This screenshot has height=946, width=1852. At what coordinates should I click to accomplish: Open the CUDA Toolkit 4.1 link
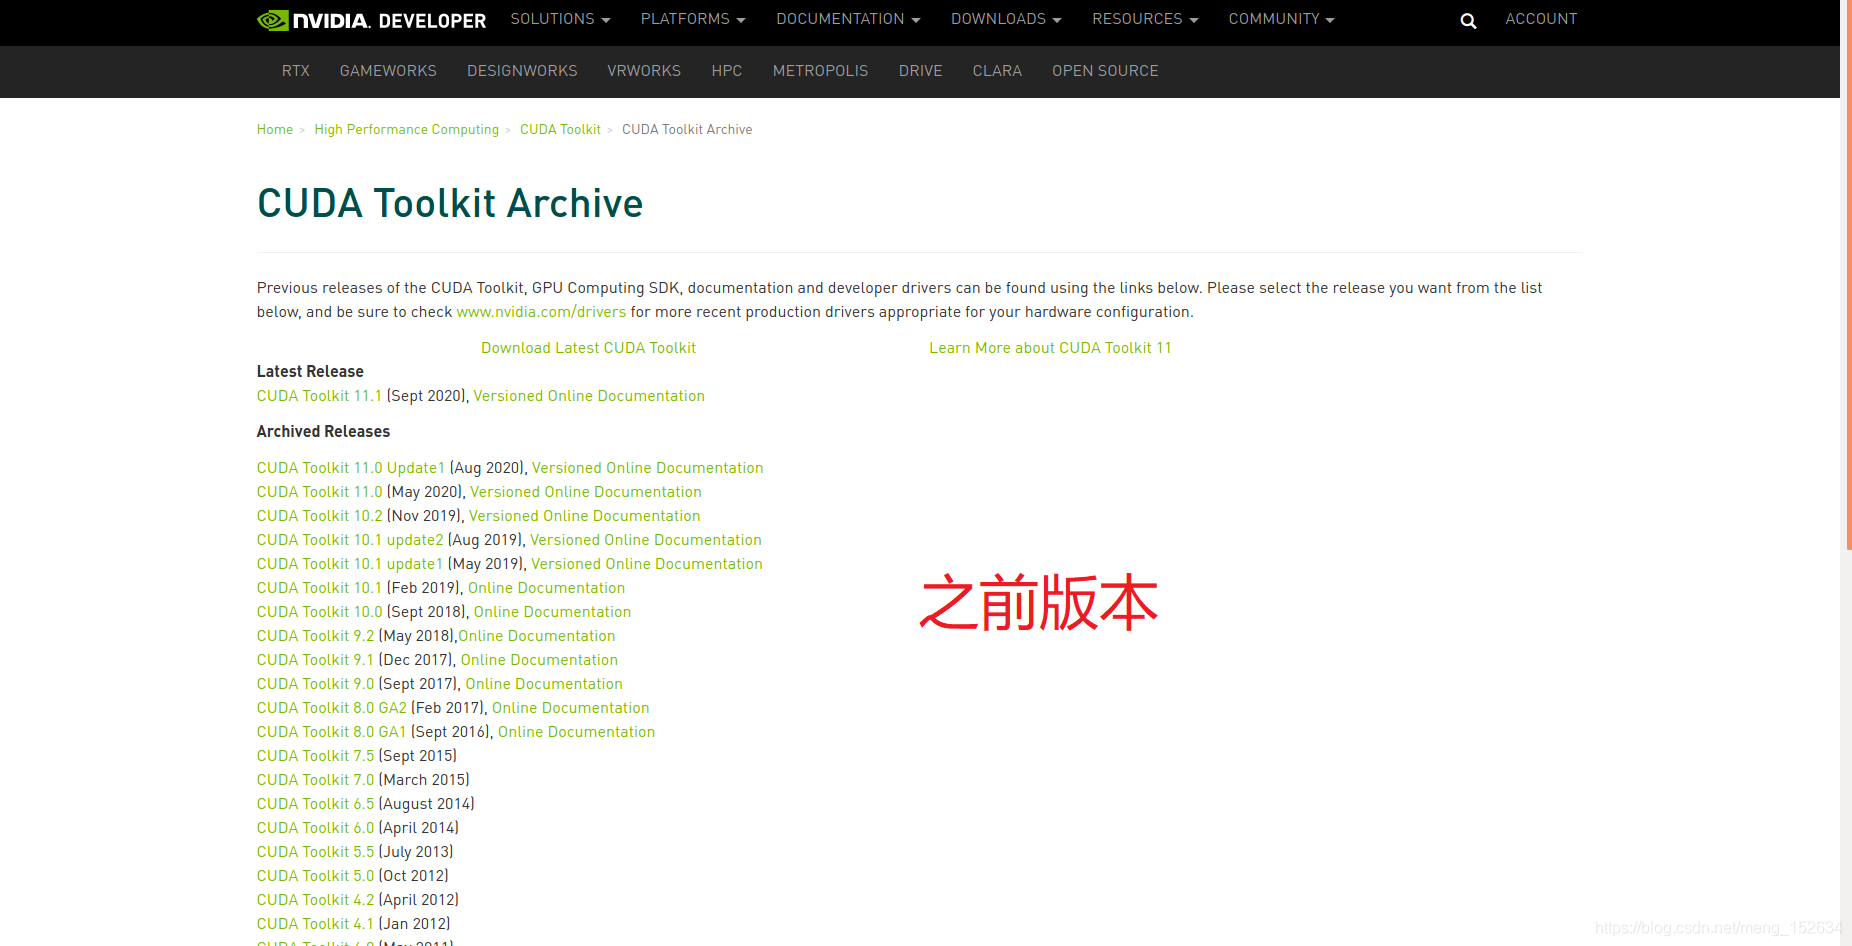315,924
